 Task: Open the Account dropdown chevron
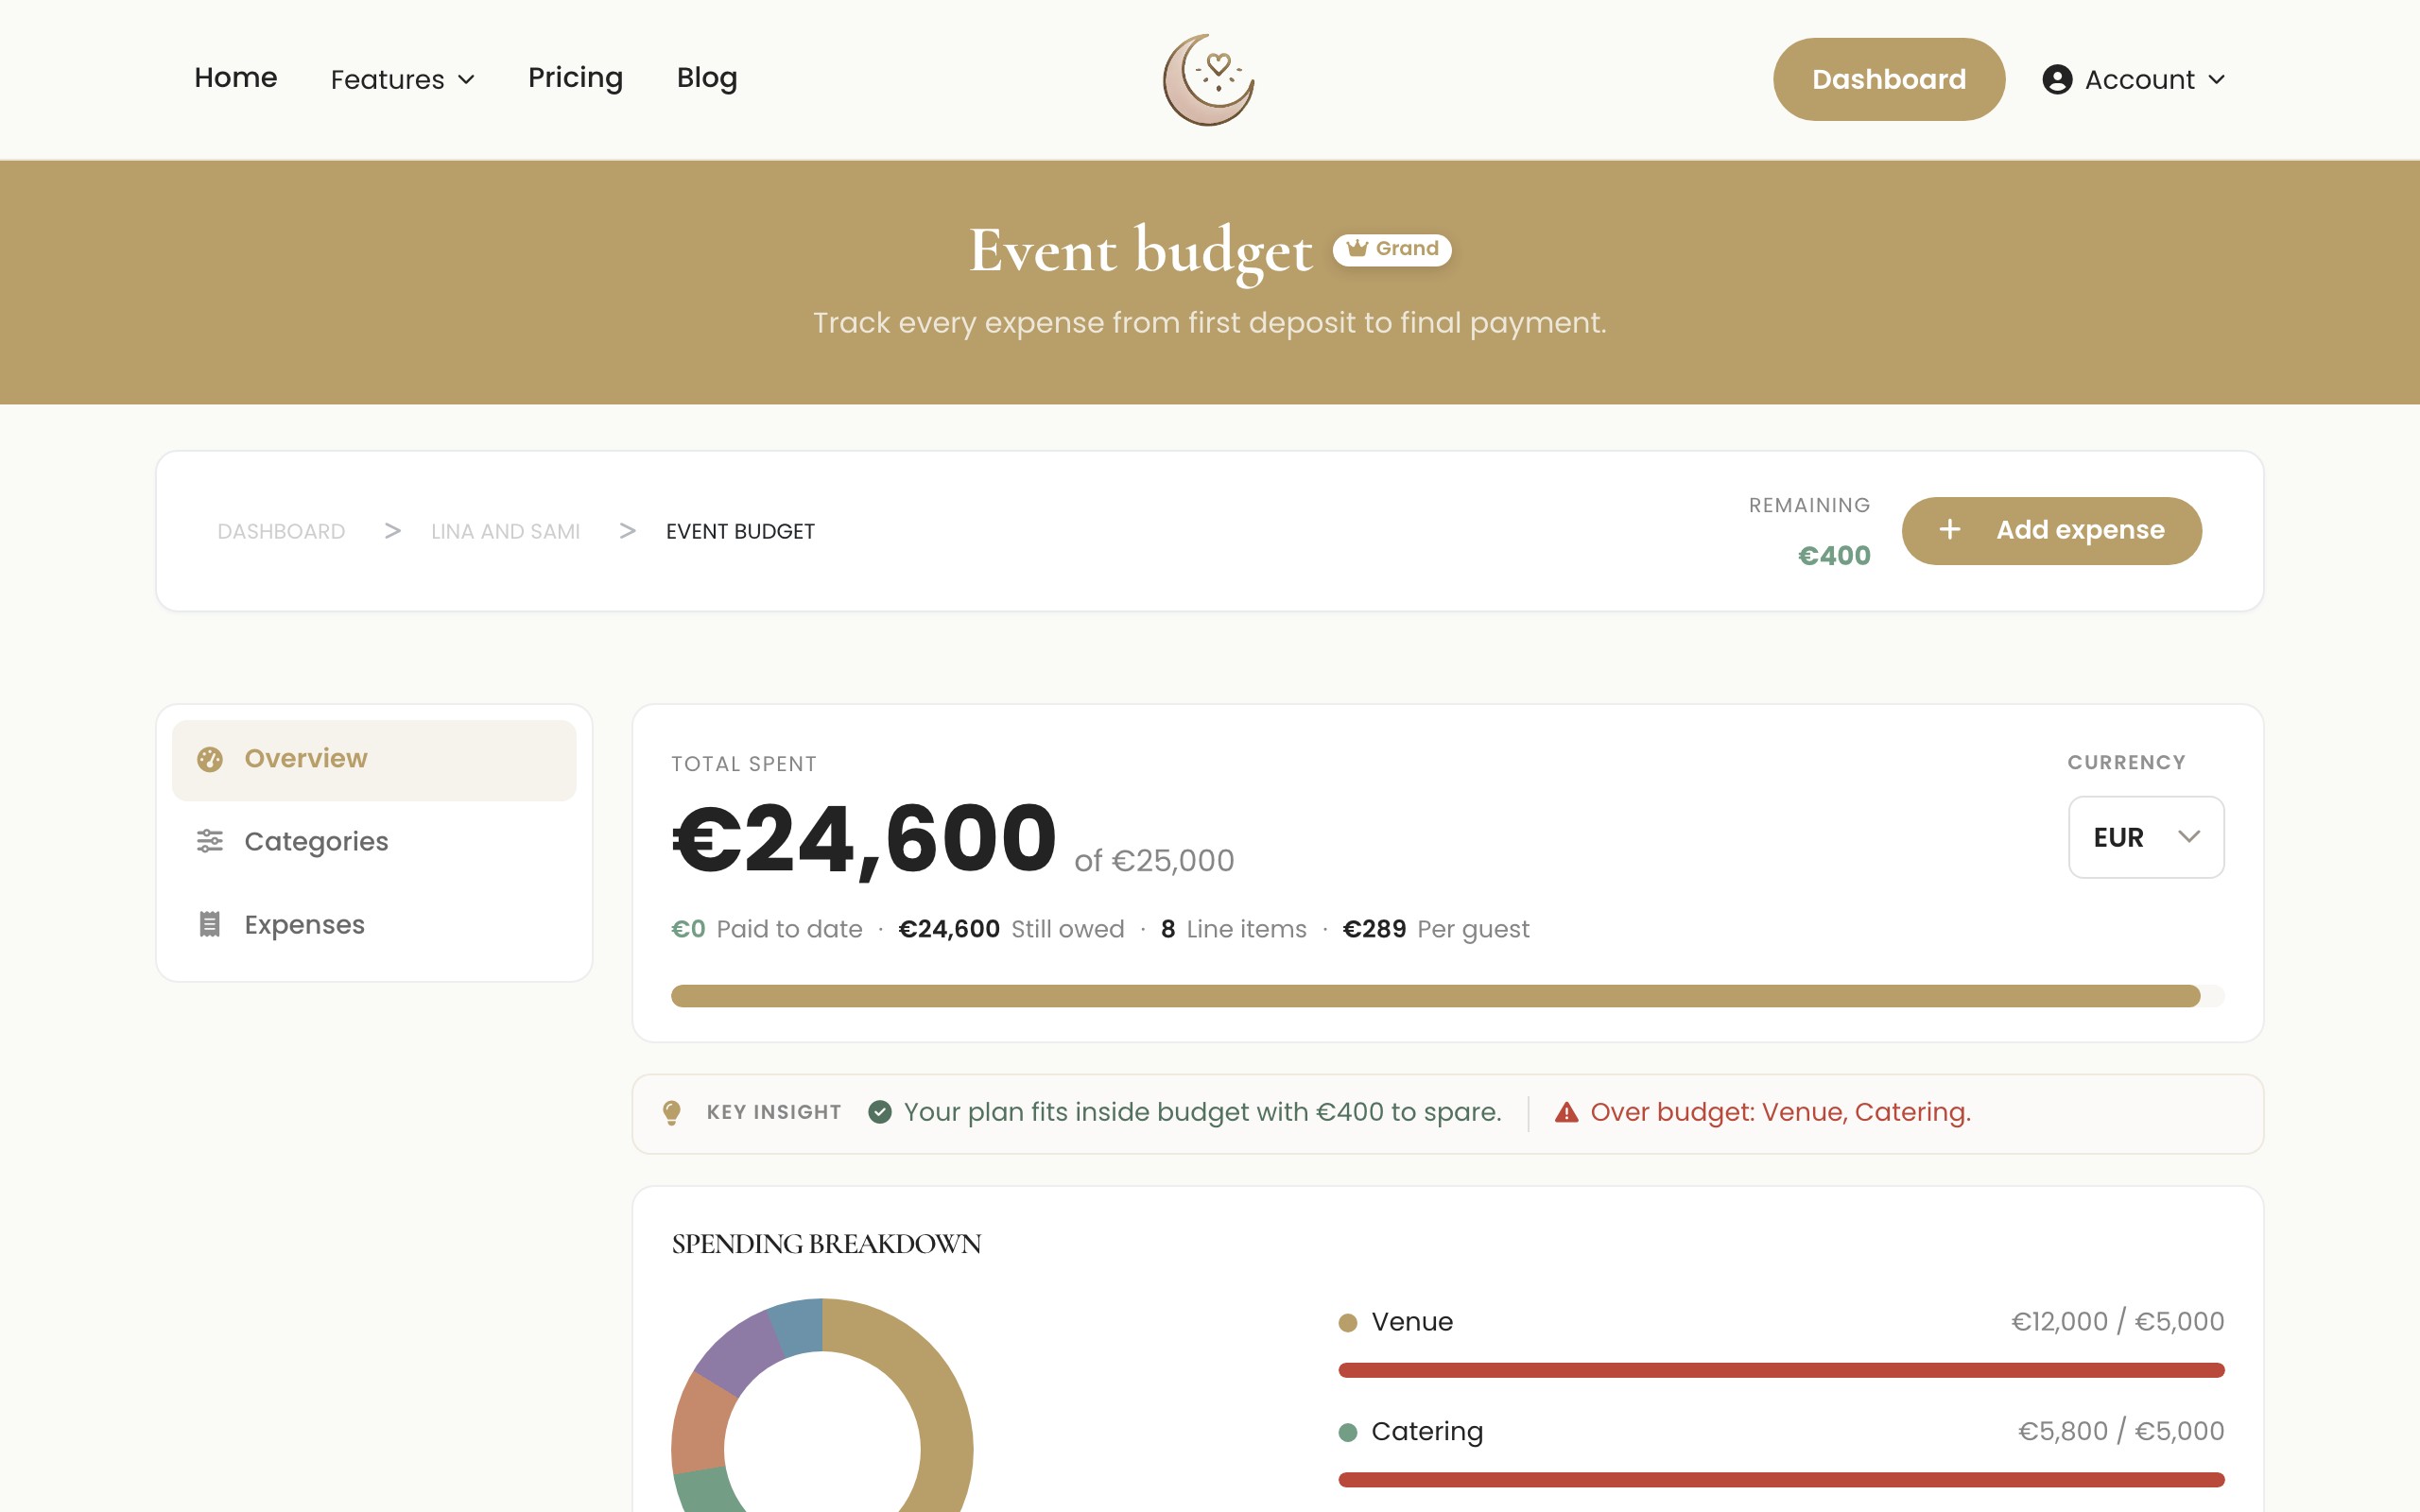[2216, 79]
